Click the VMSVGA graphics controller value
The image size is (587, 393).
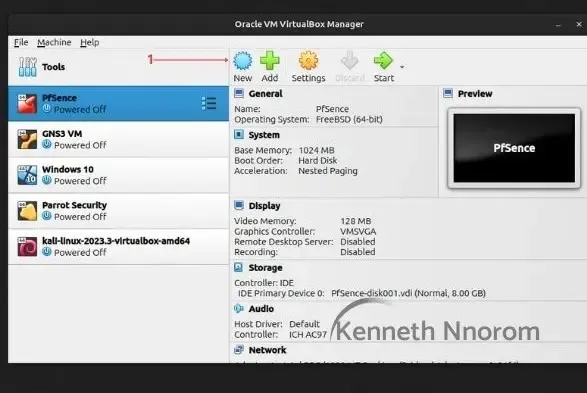pyautogui.click(x=358, y=232)
